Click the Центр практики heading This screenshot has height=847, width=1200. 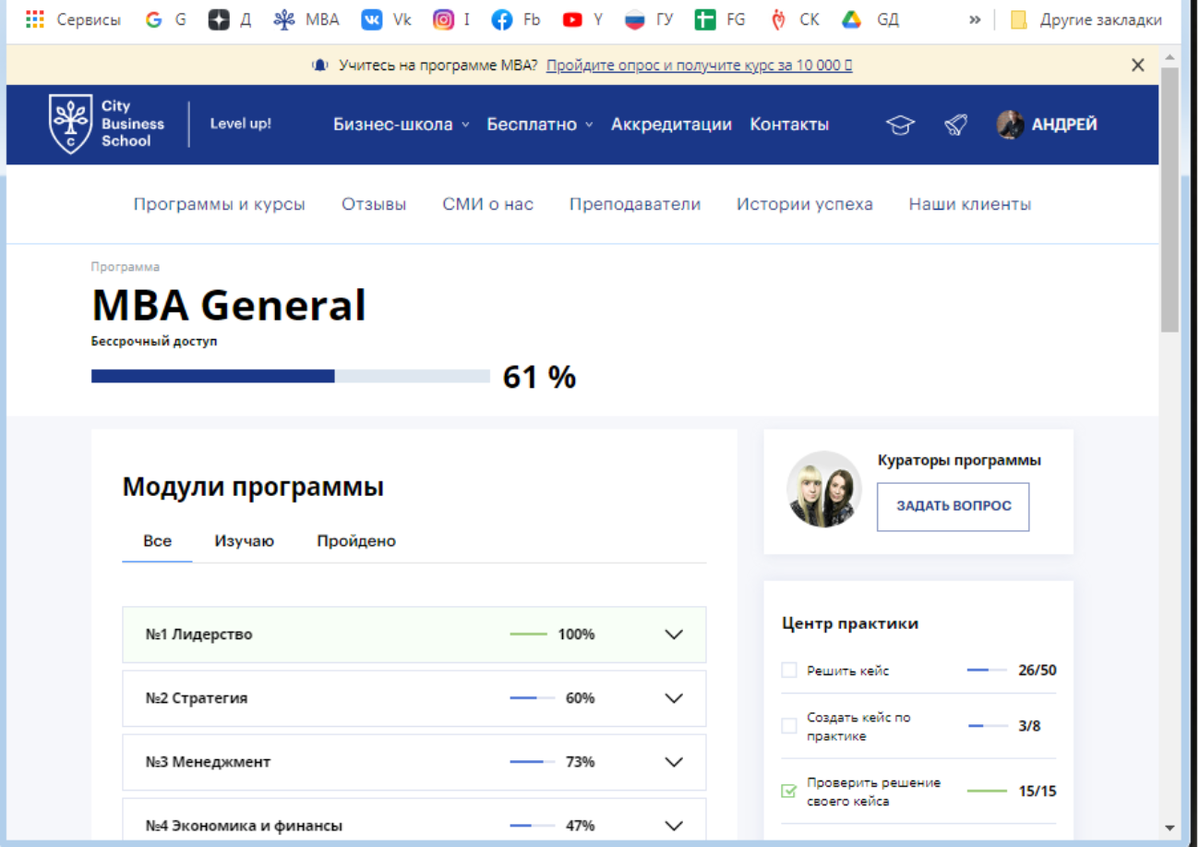(850, 623)
